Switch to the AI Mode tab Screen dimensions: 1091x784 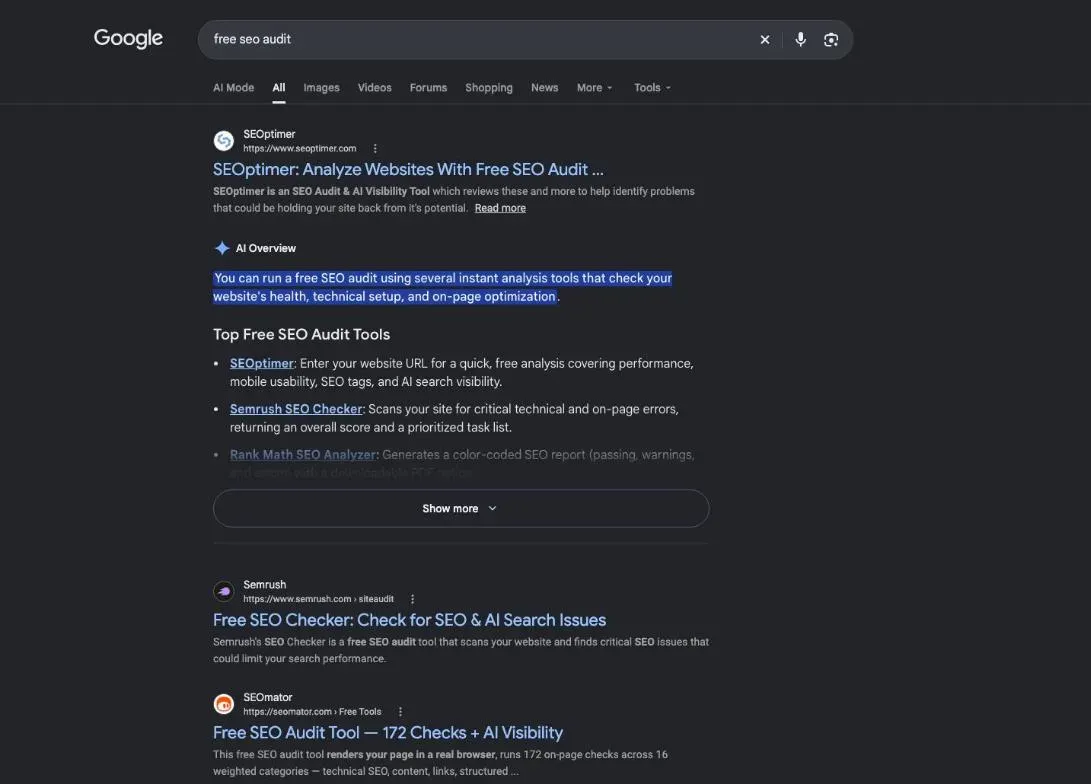234,88
